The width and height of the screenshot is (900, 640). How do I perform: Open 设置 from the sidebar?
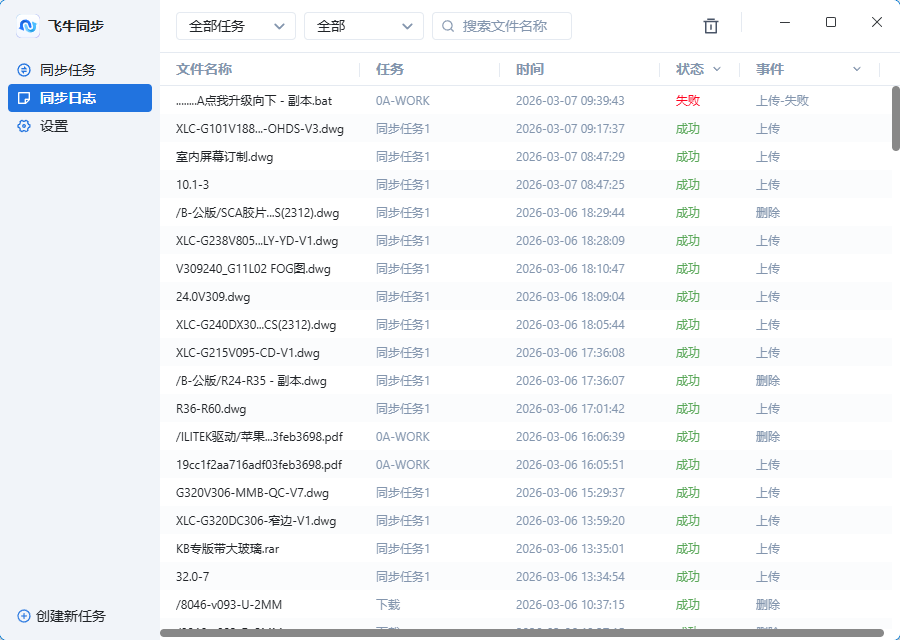click(x=80, y=126)
